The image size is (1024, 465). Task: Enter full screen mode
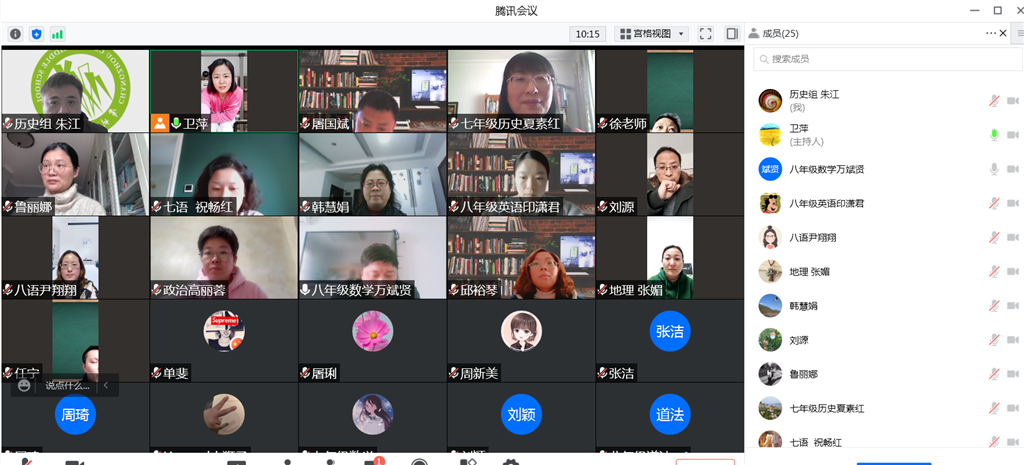point(706,34)
